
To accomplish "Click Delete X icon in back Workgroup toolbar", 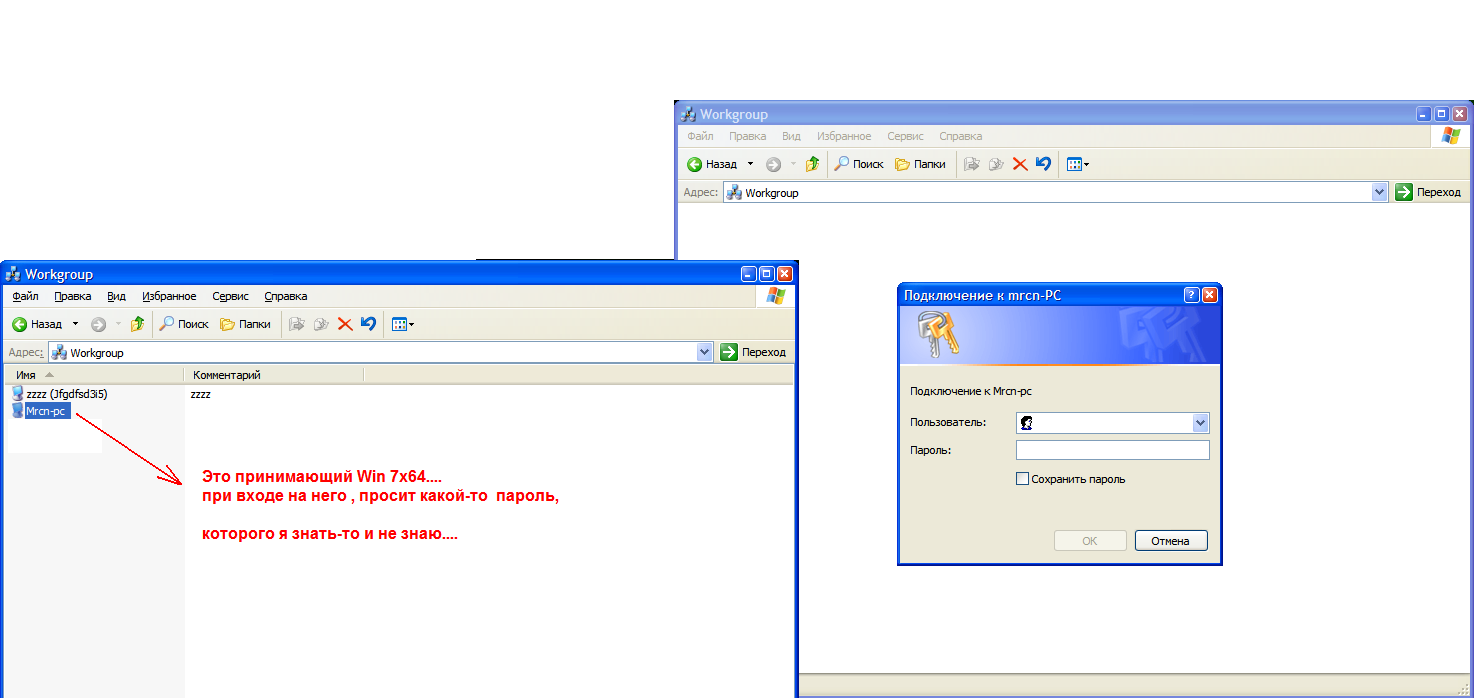I will pyautogui.click(x=1020, y=164).
